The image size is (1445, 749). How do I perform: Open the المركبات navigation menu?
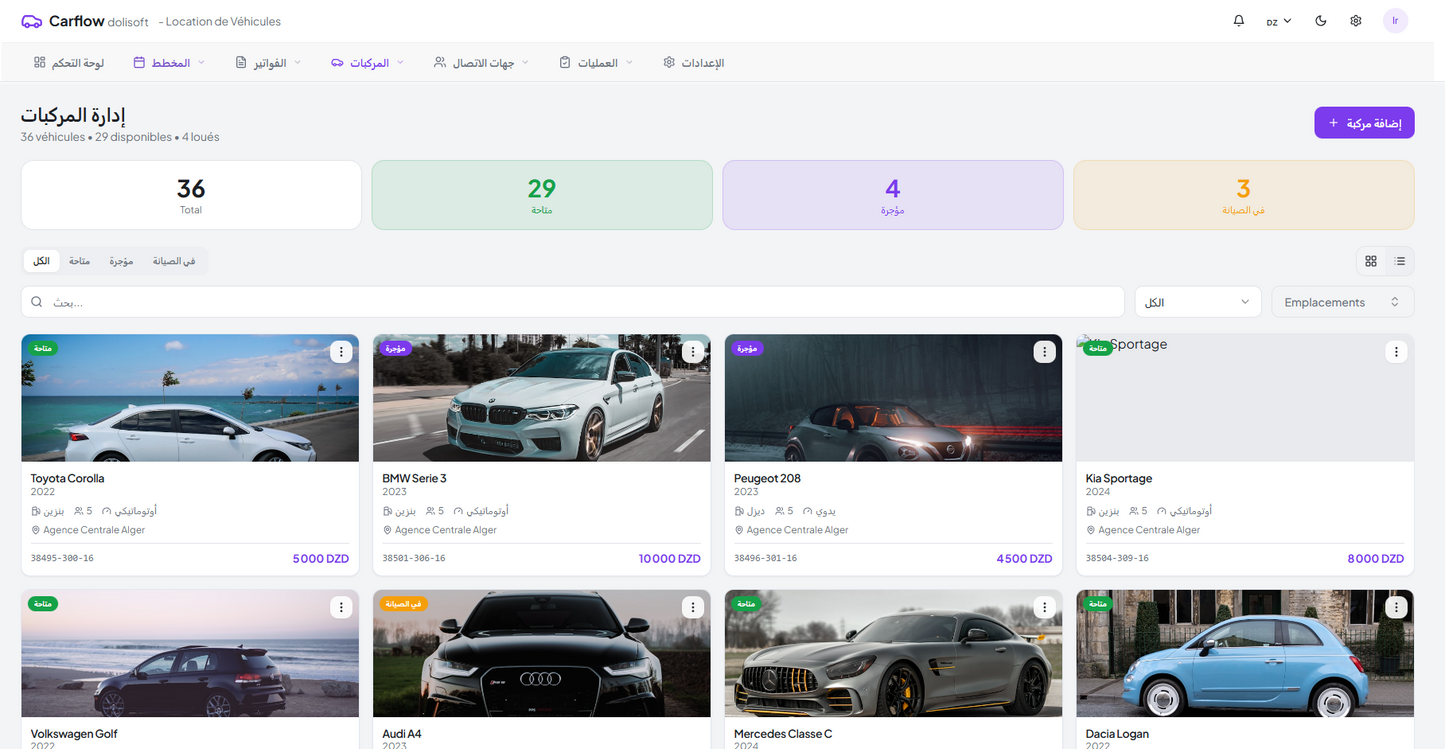tap(368, 63)
